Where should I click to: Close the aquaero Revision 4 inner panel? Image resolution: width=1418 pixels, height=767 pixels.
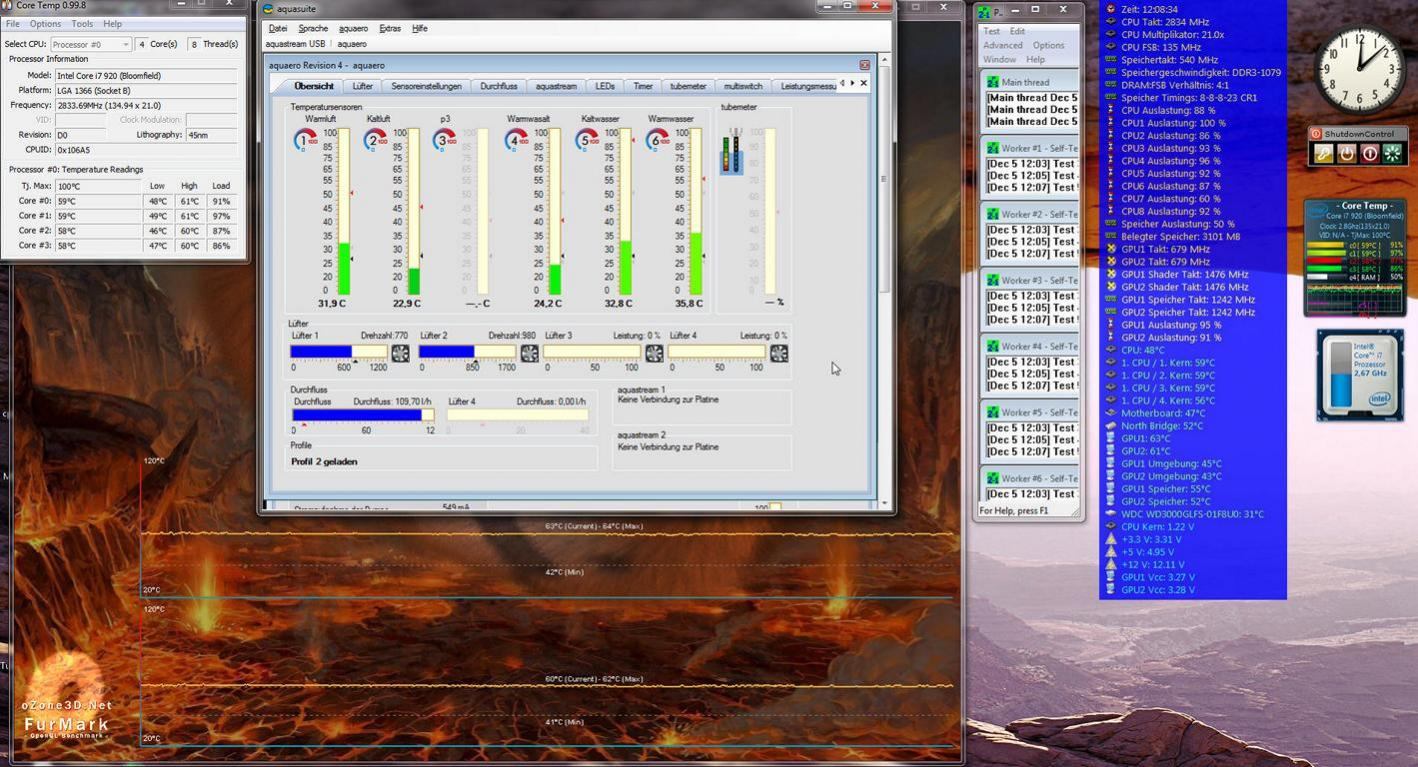click(865, 65)
